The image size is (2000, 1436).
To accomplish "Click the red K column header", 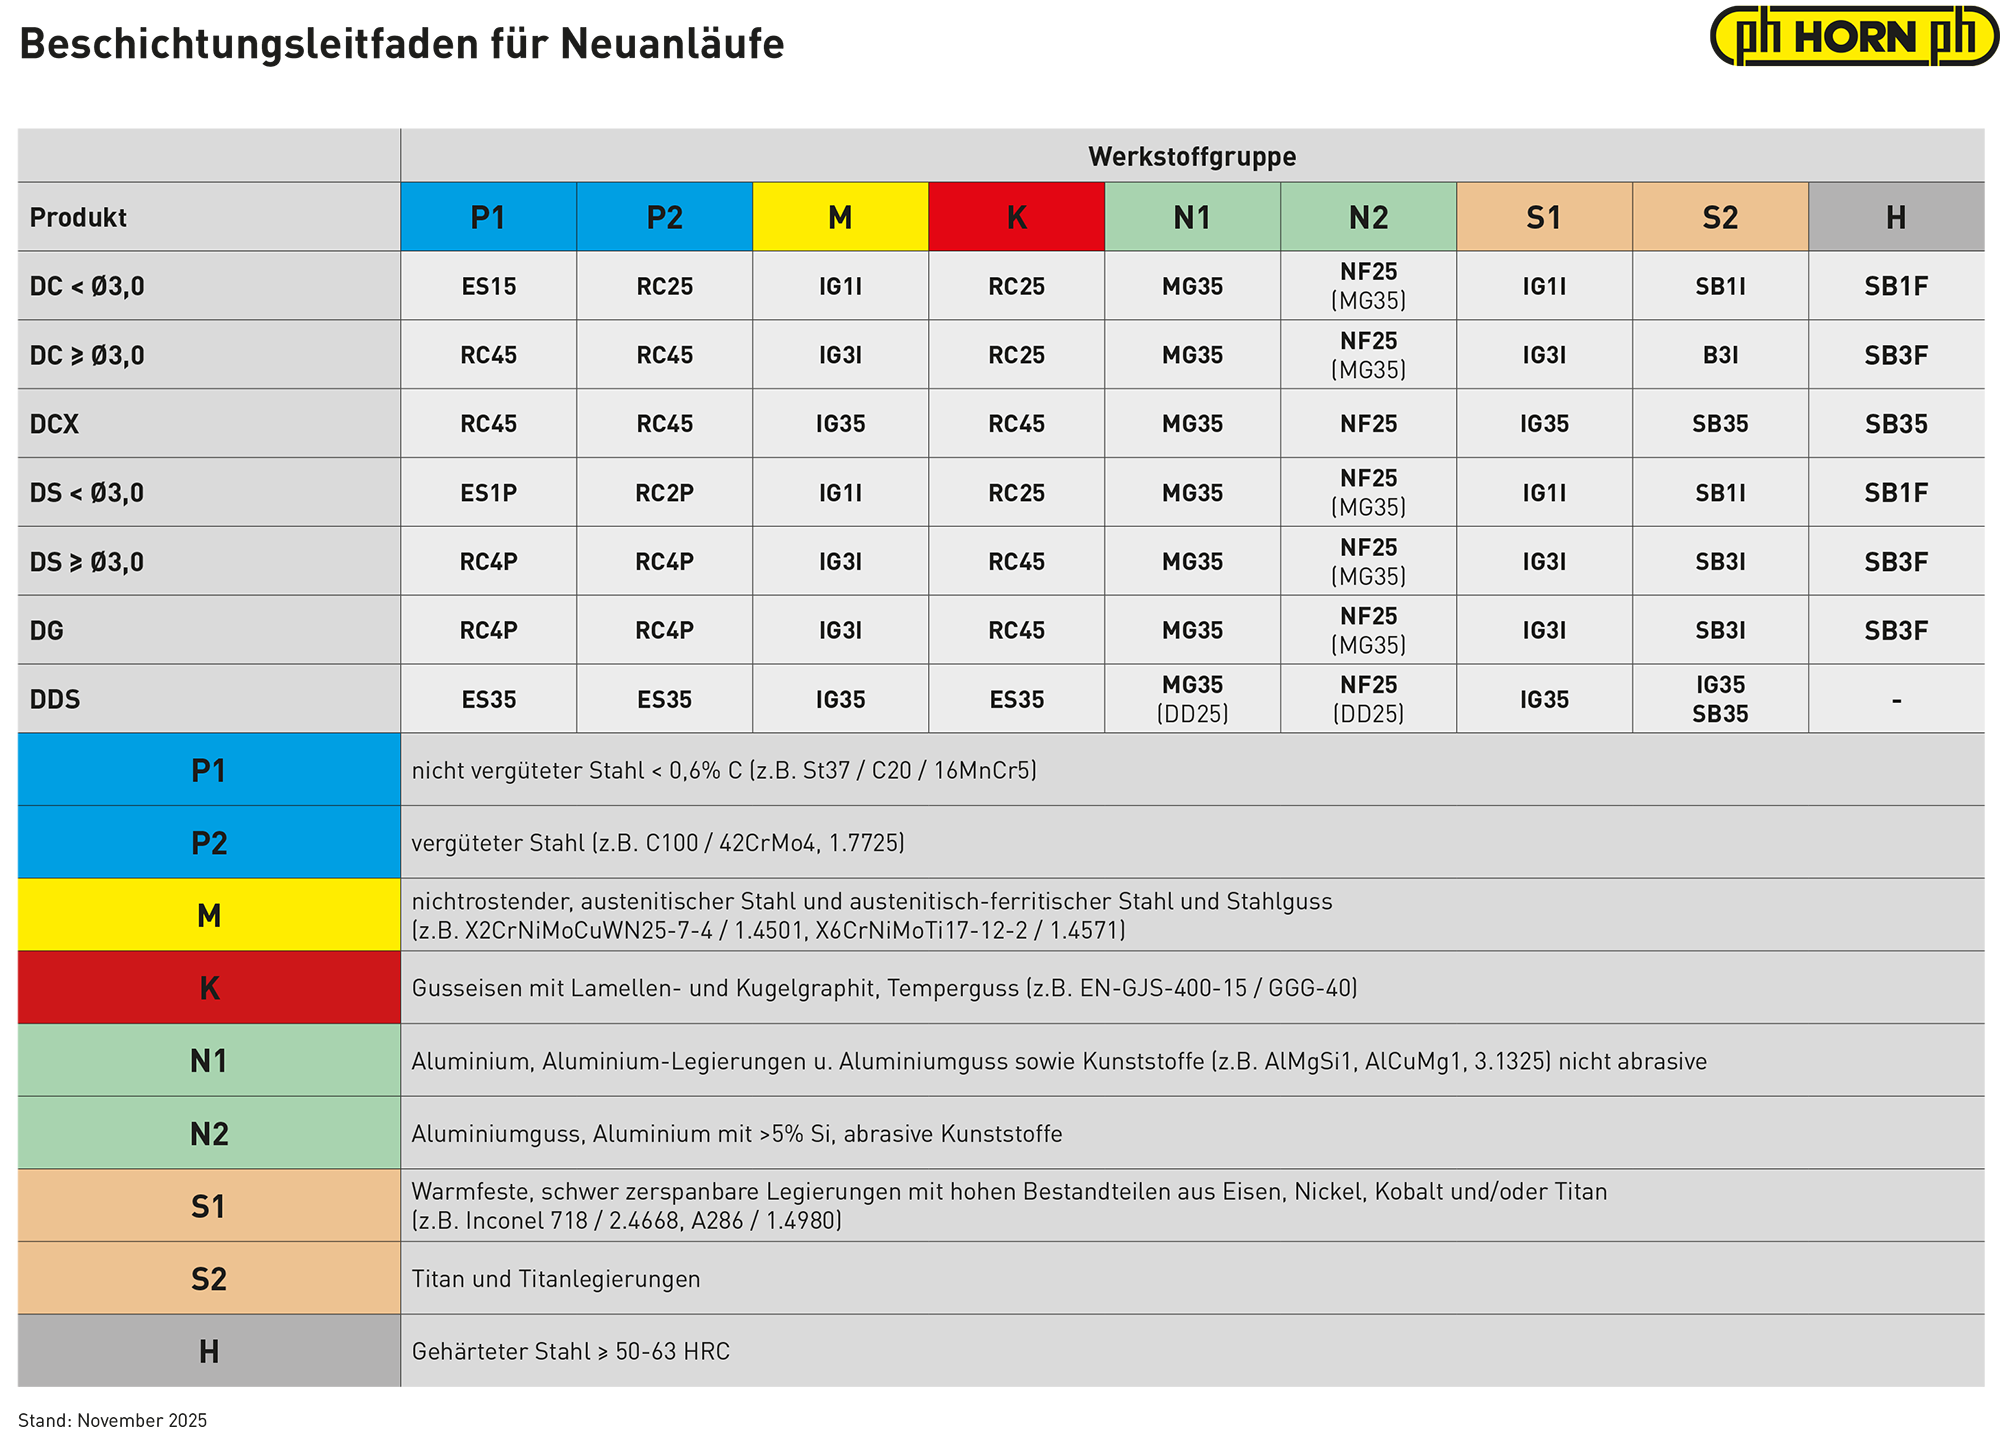I will coord(1016,217).
